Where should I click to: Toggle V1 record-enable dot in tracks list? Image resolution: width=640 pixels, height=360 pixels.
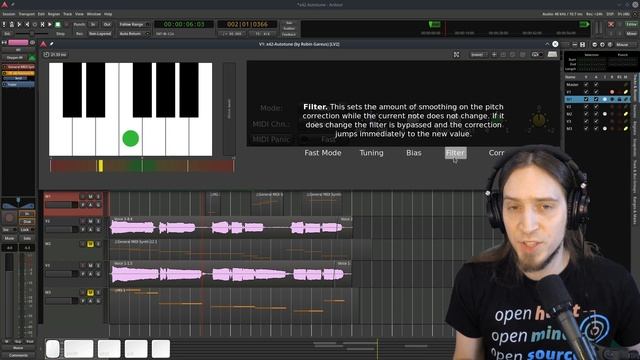612,92
